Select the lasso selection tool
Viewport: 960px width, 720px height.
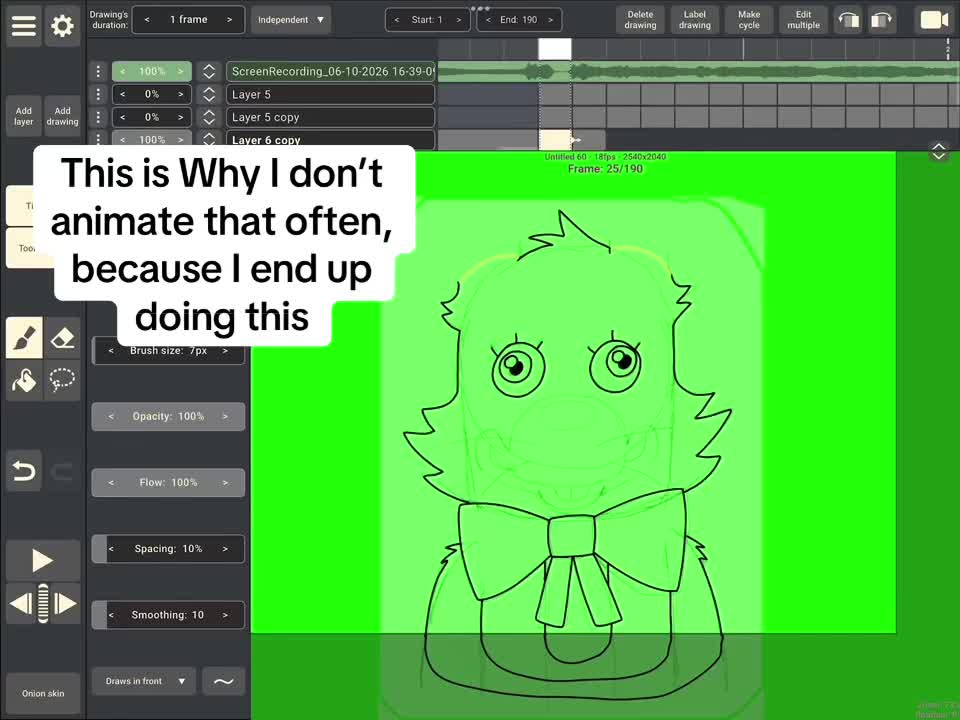pyautogui.click(x=62, y=380)
